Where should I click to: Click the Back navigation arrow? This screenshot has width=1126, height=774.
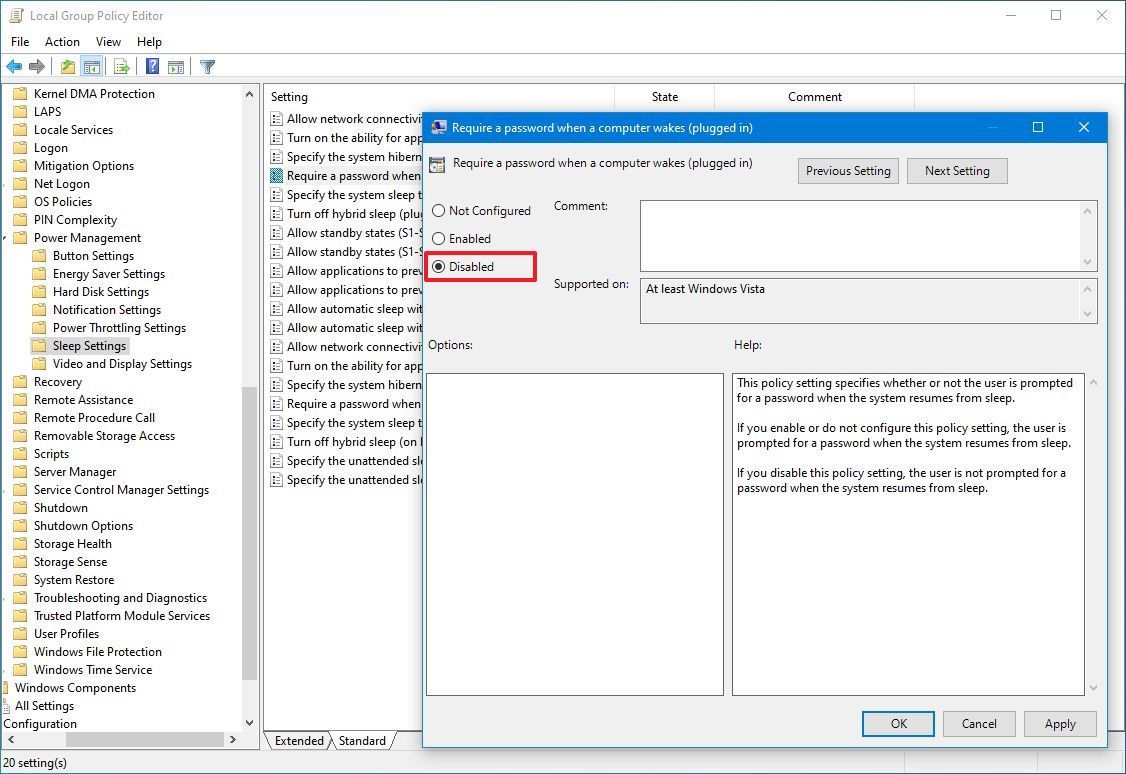[x=14, y=66]
